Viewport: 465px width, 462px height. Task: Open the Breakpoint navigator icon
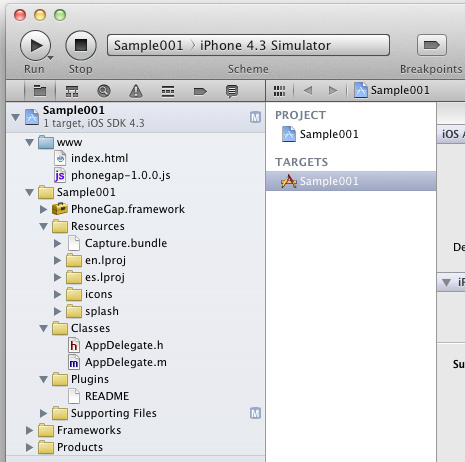pyautogui.click(x=200, y=91)
